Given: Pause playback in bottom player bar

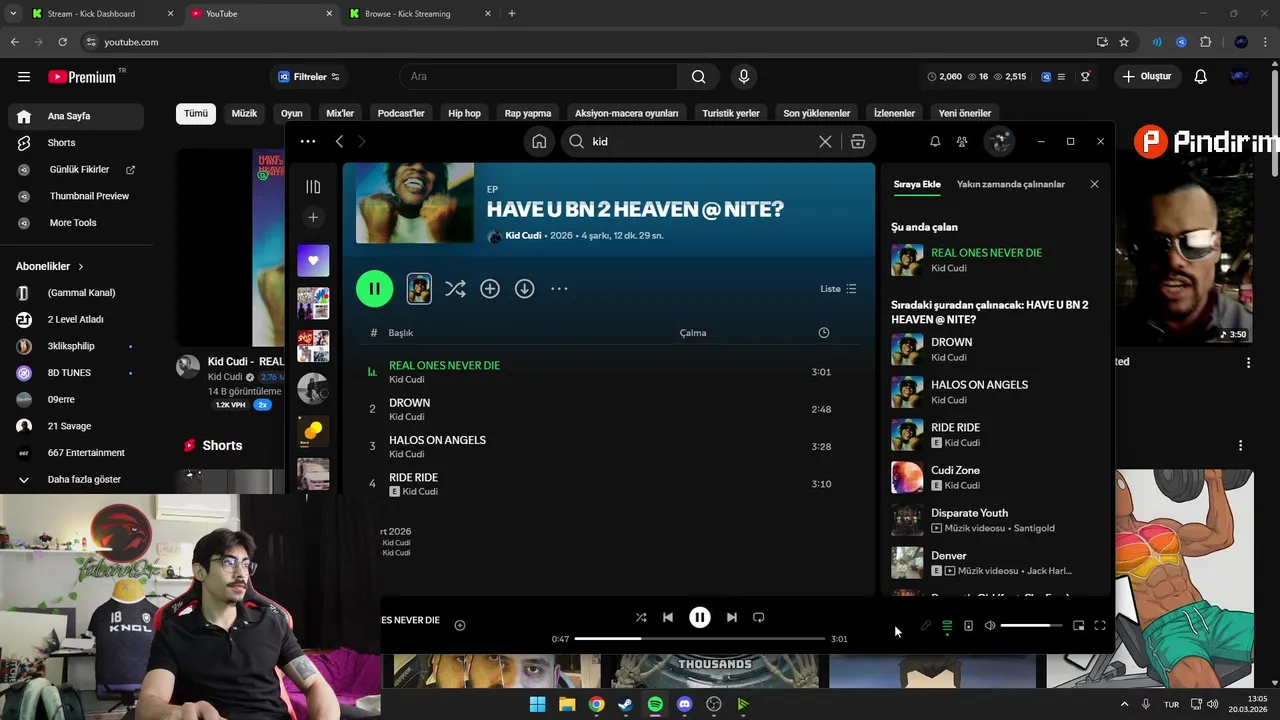Looking at the screenshot, I should tap(700, 618).
